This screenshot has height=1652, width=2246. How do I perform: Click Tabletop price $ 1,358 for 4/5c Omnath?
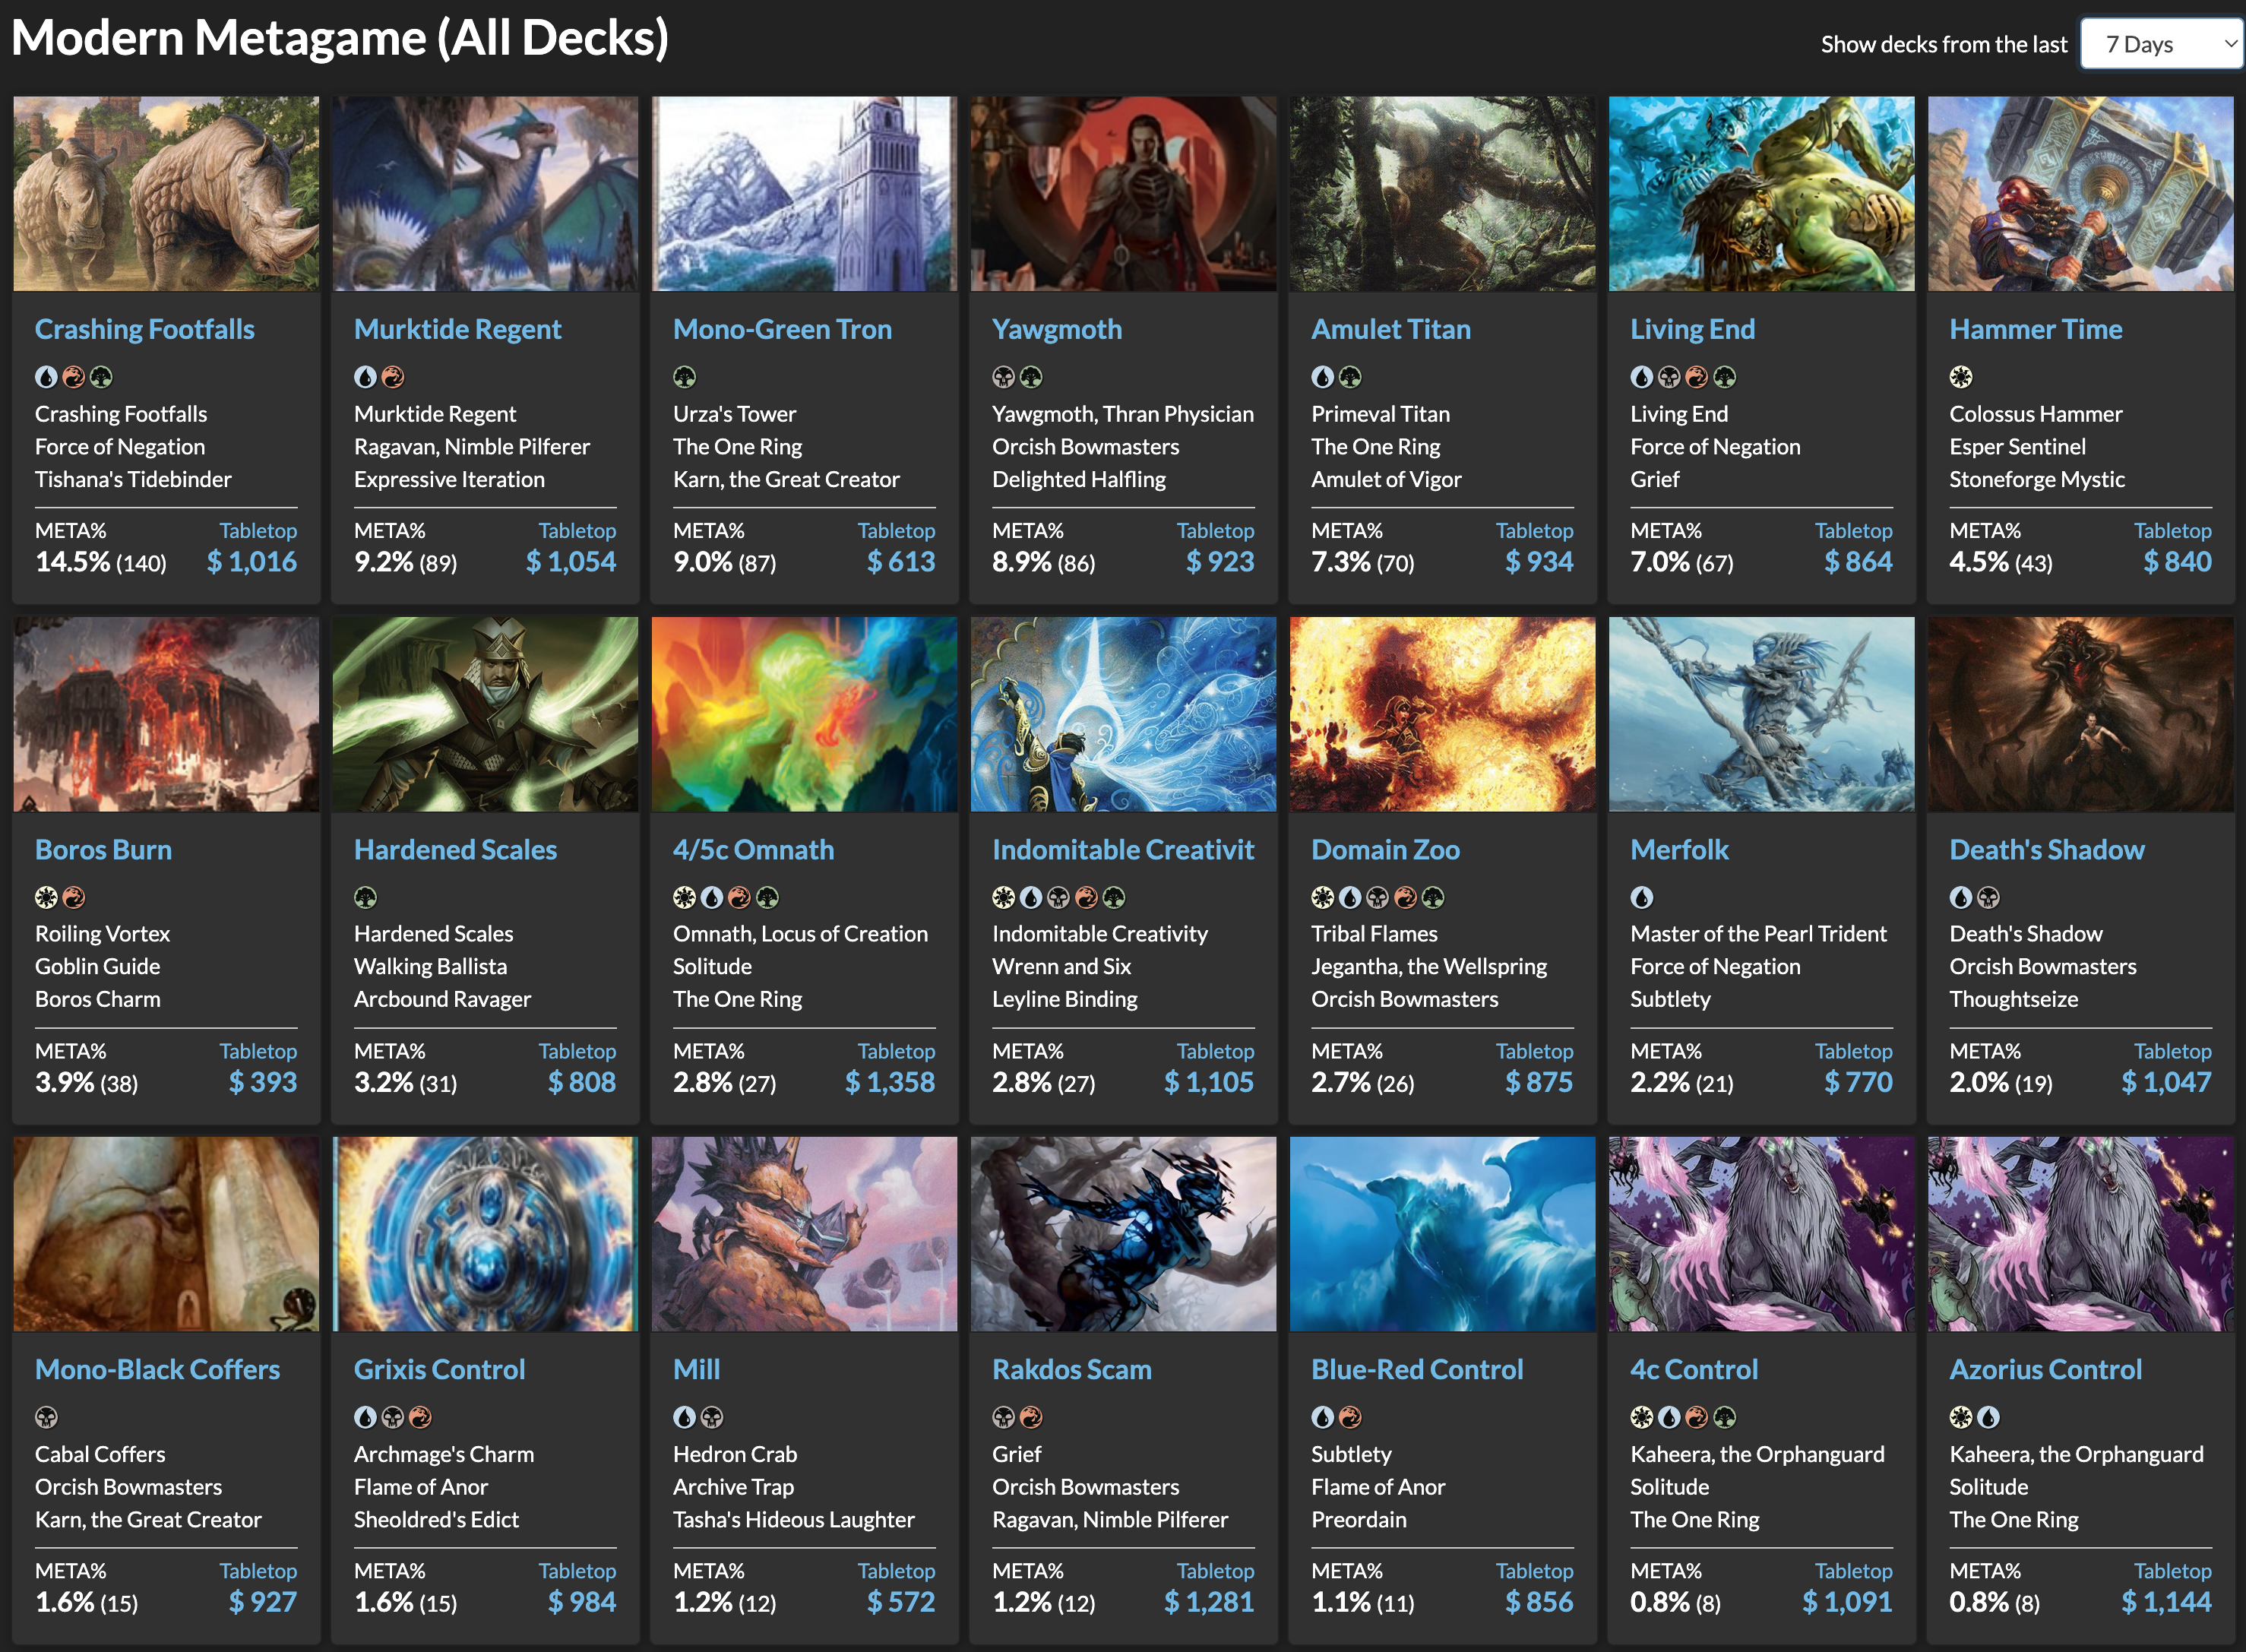890,1082
